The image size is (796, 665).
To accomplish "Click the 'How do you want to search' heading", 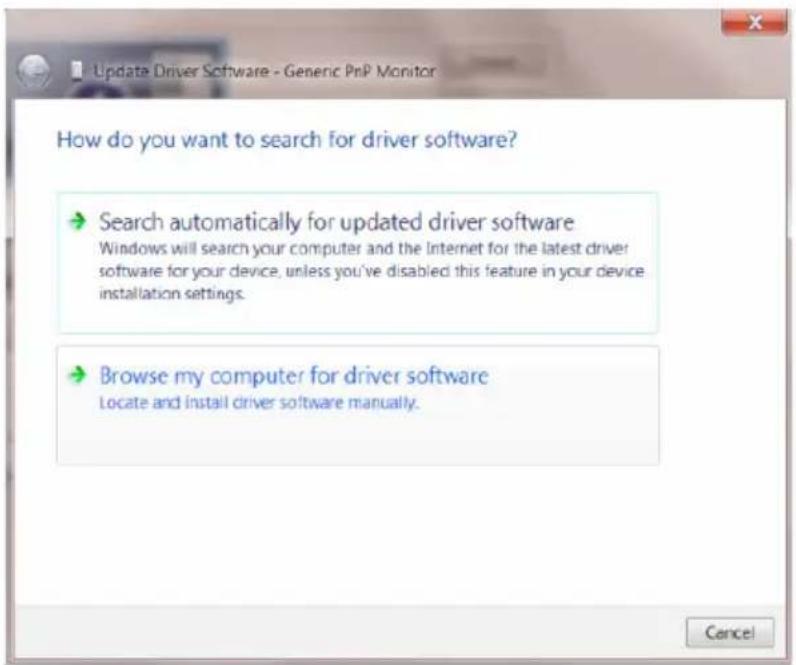I will (286, 140).
